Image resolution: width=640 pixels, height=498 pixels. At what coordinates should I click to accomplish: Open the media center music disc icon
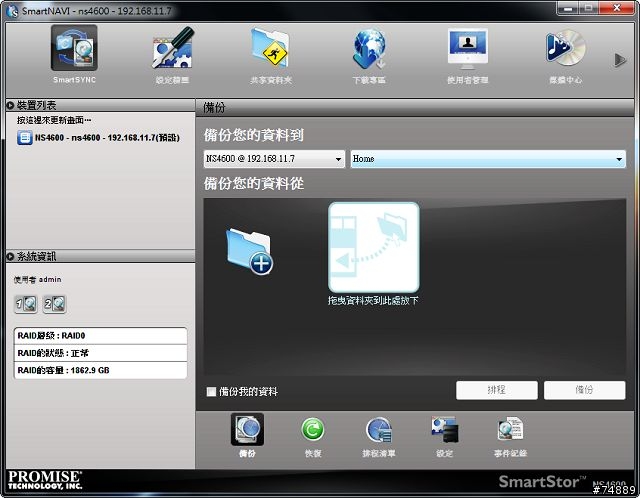click(x=566, y=48)
